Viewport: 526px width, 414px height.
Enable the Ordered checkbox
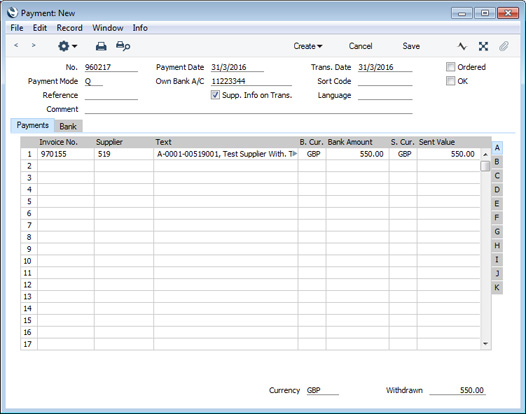(x=450, y=67)
